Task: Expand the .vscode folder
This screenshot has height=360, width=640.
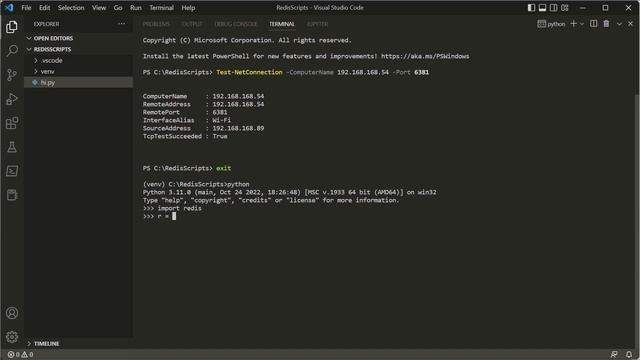Action: tap(78, 60)
